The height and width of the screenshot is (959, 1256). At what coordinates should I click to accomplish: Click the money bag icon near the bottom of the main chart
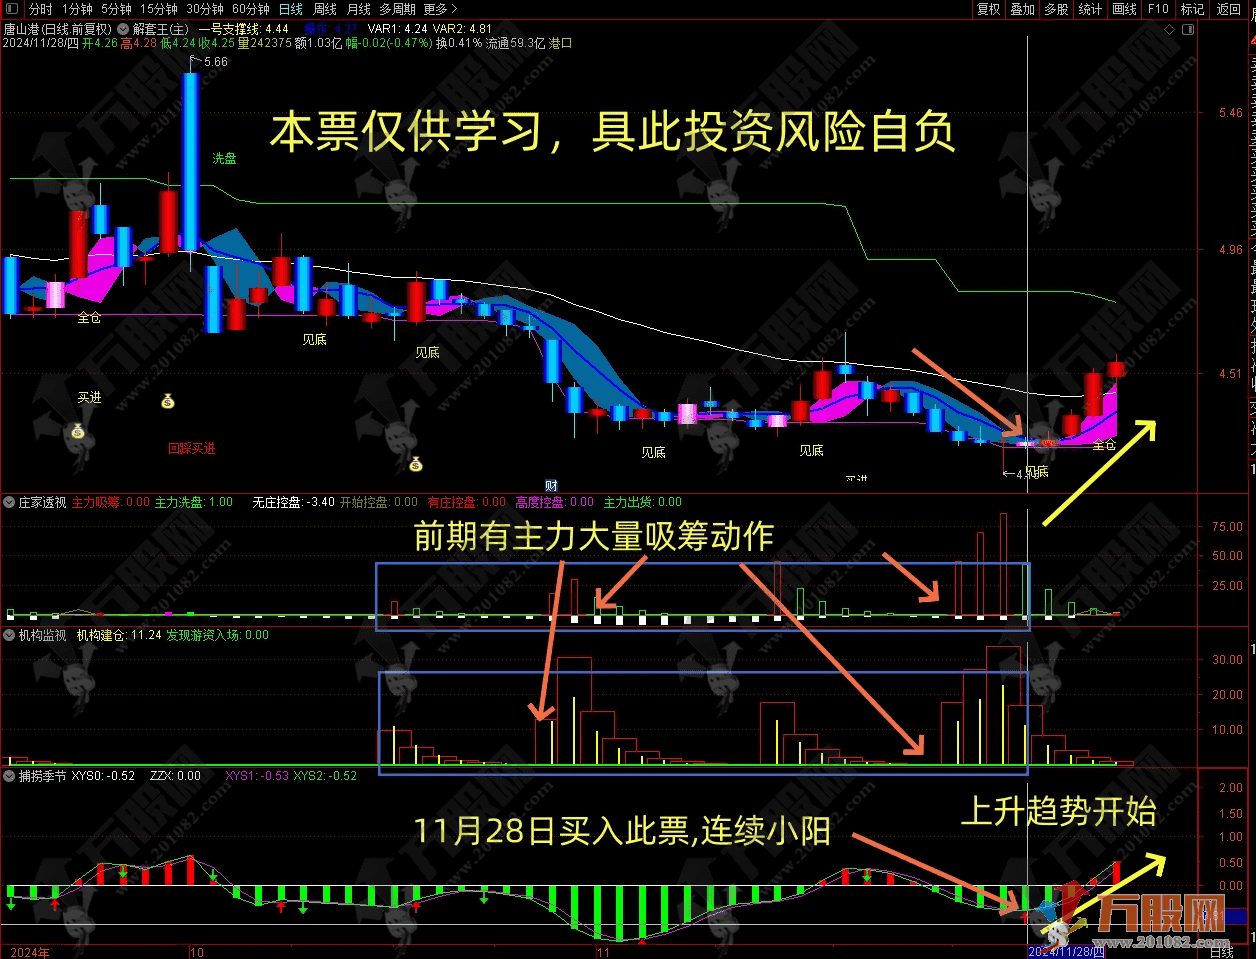(x=415, y=463)
